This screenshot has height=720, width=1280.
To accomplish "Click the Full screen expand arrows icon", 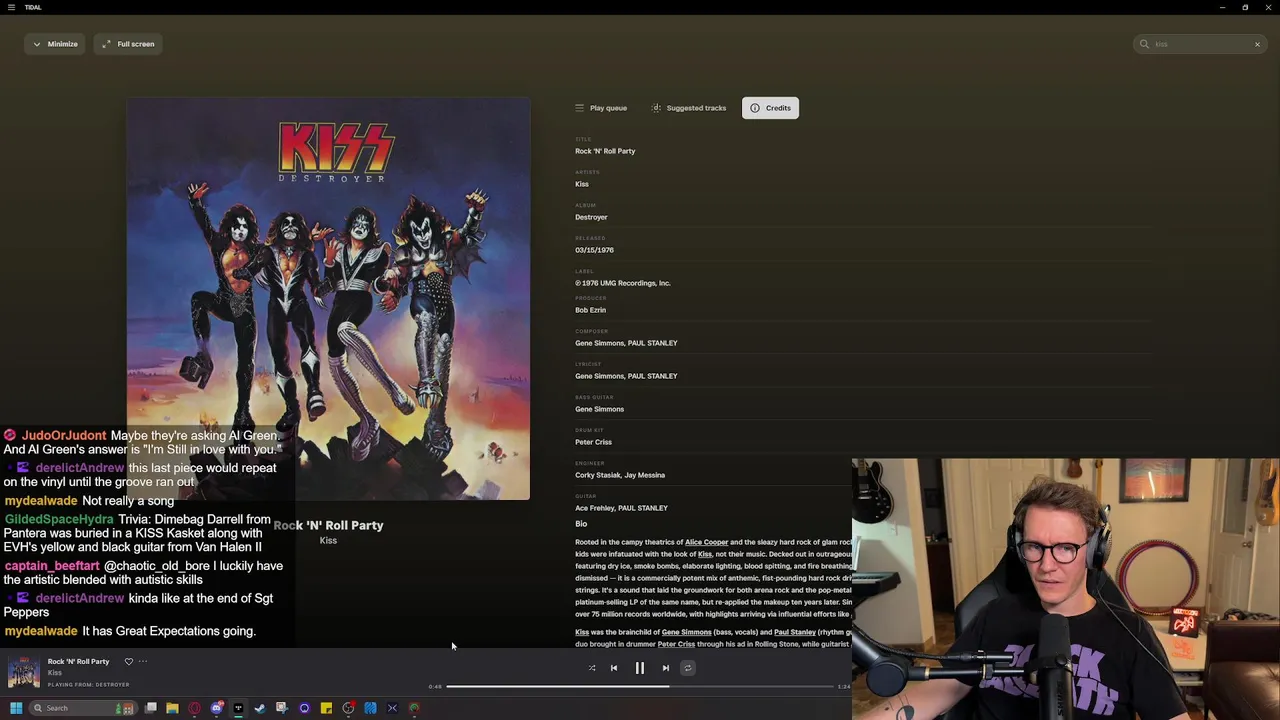I will [107, 44].
